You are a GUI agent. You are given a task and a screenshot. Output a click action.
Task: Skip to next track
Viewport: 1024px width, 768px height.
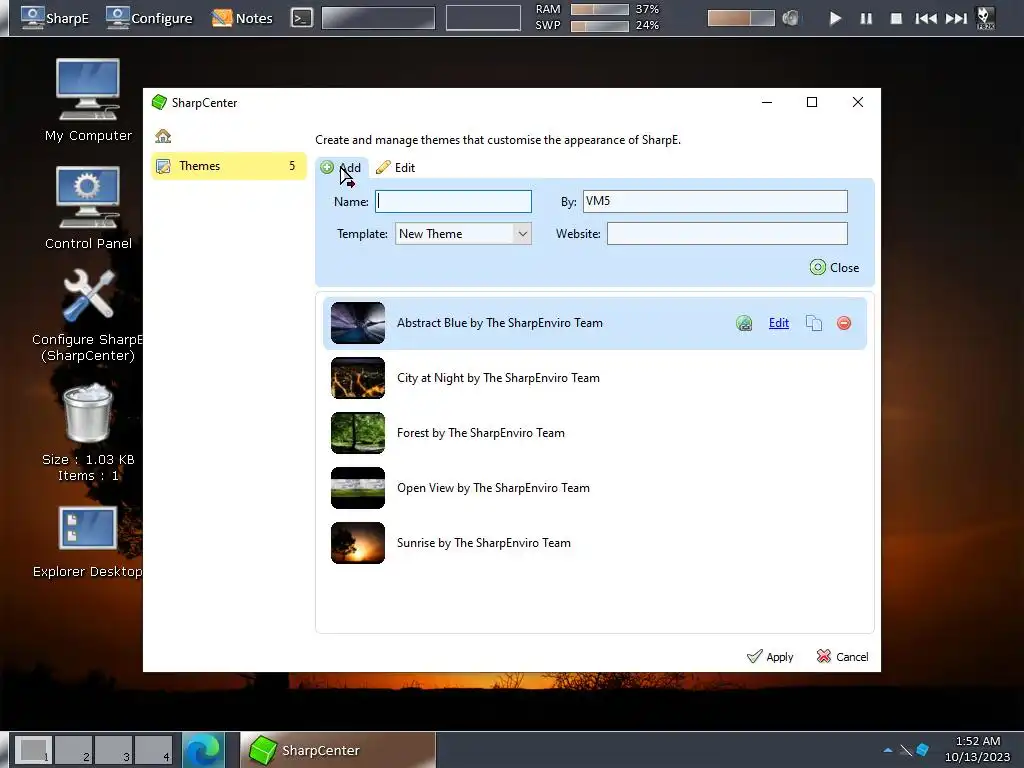click(956, 18)
